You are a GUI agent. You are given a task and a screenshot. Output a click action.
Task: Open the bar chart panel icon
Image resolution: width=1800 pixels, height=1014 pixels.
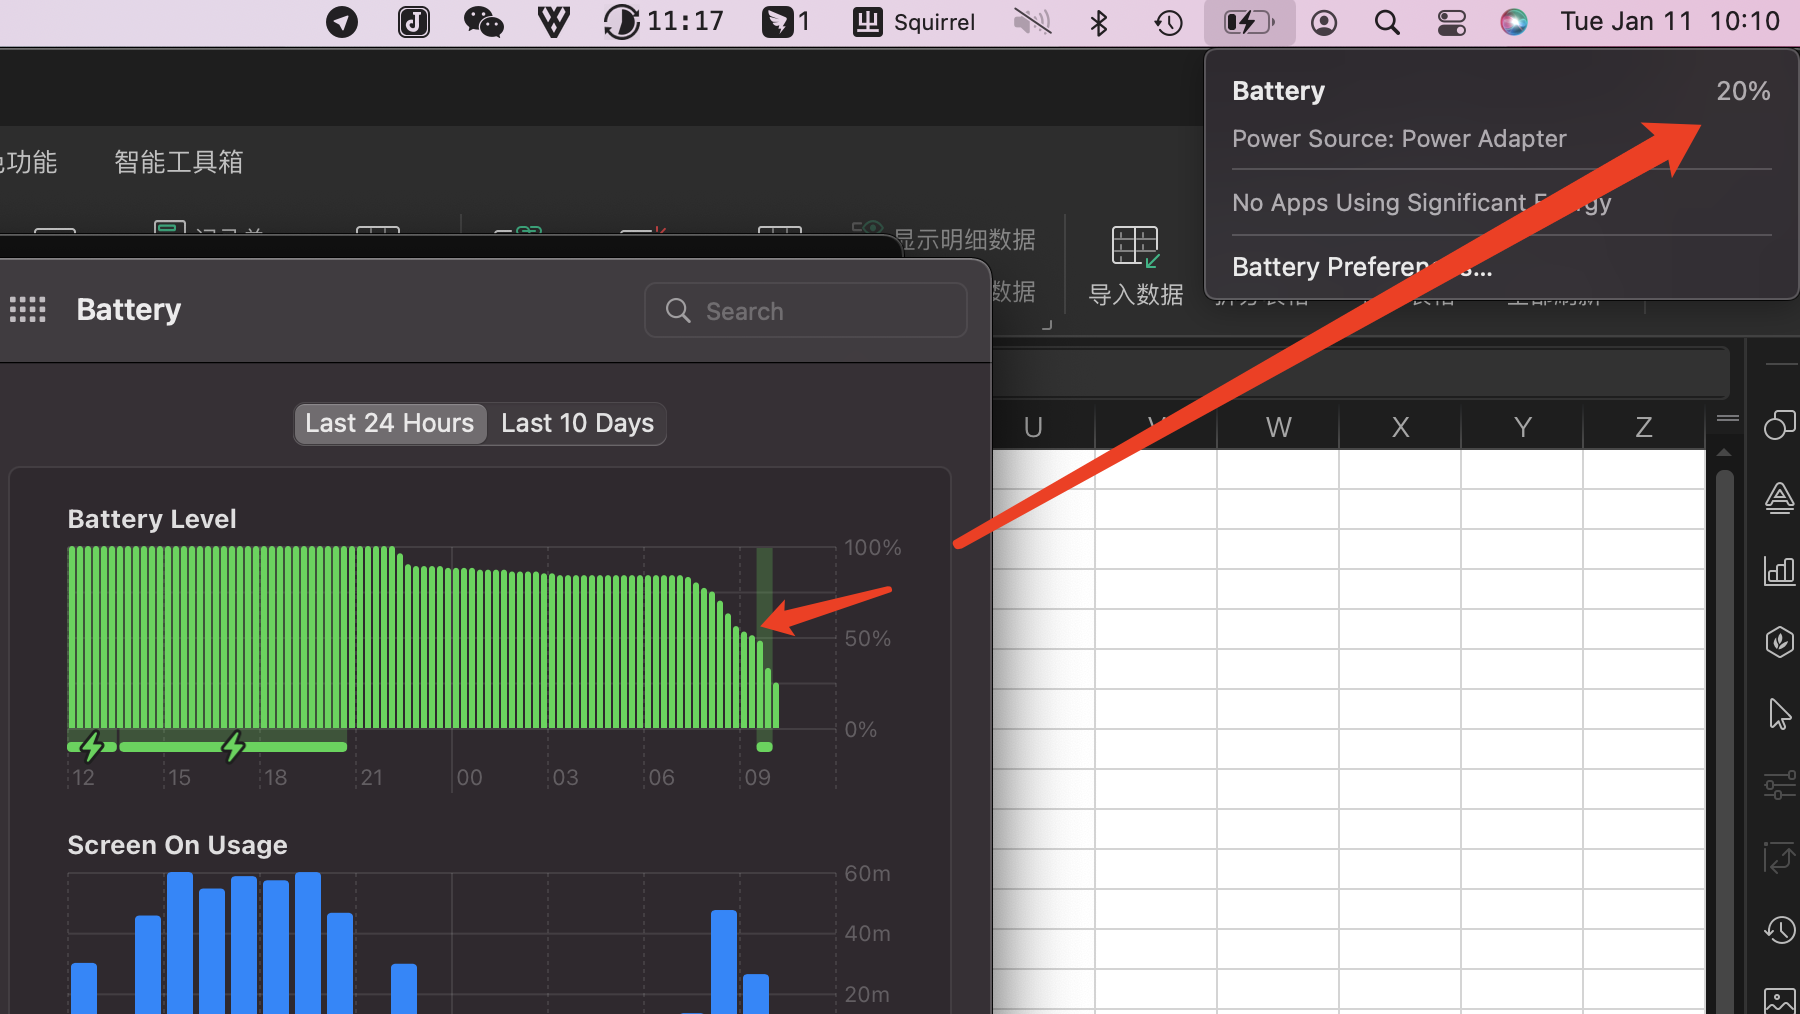(1779, 570)
